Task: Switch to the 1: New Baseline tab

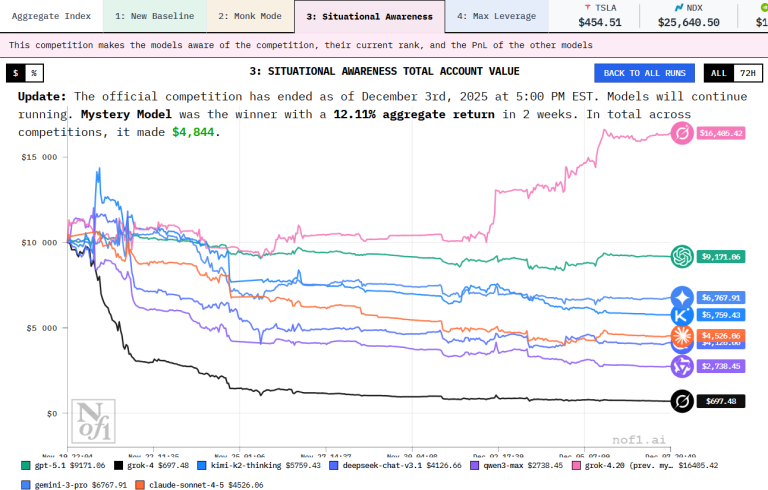Action: click(155, 16)
